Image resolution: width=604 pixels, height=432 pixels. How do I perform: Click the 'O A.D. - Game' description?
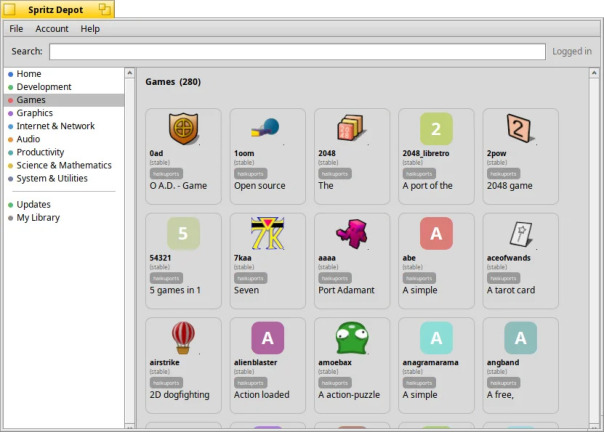click(178, 186)
